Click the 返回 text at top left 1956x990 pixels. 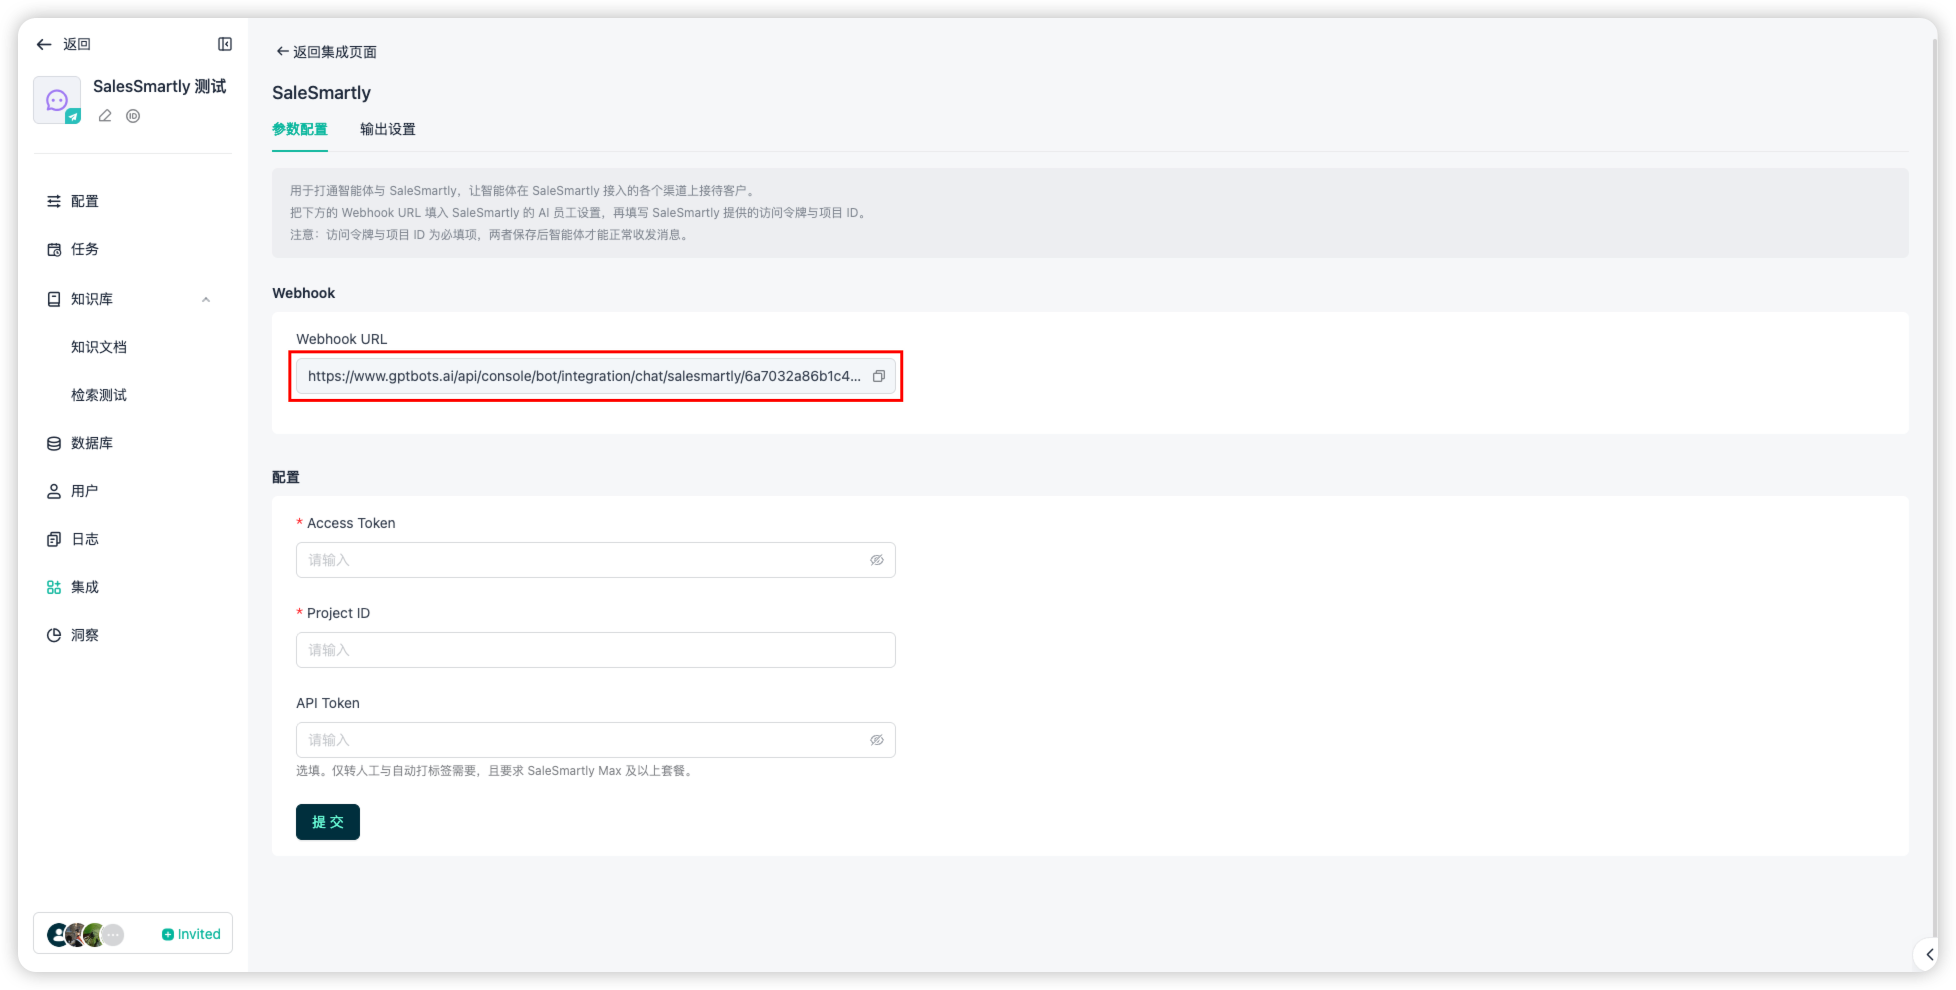[77, 44]
